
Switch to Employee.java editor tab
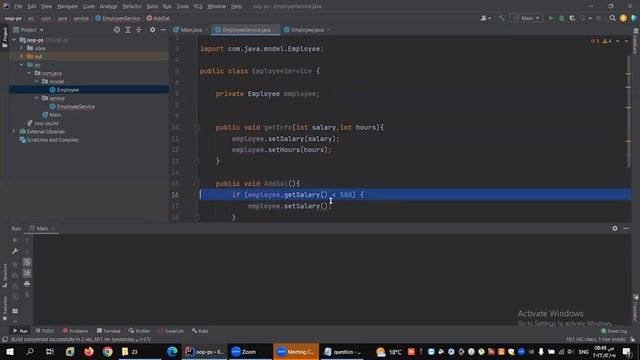[307, 30]
